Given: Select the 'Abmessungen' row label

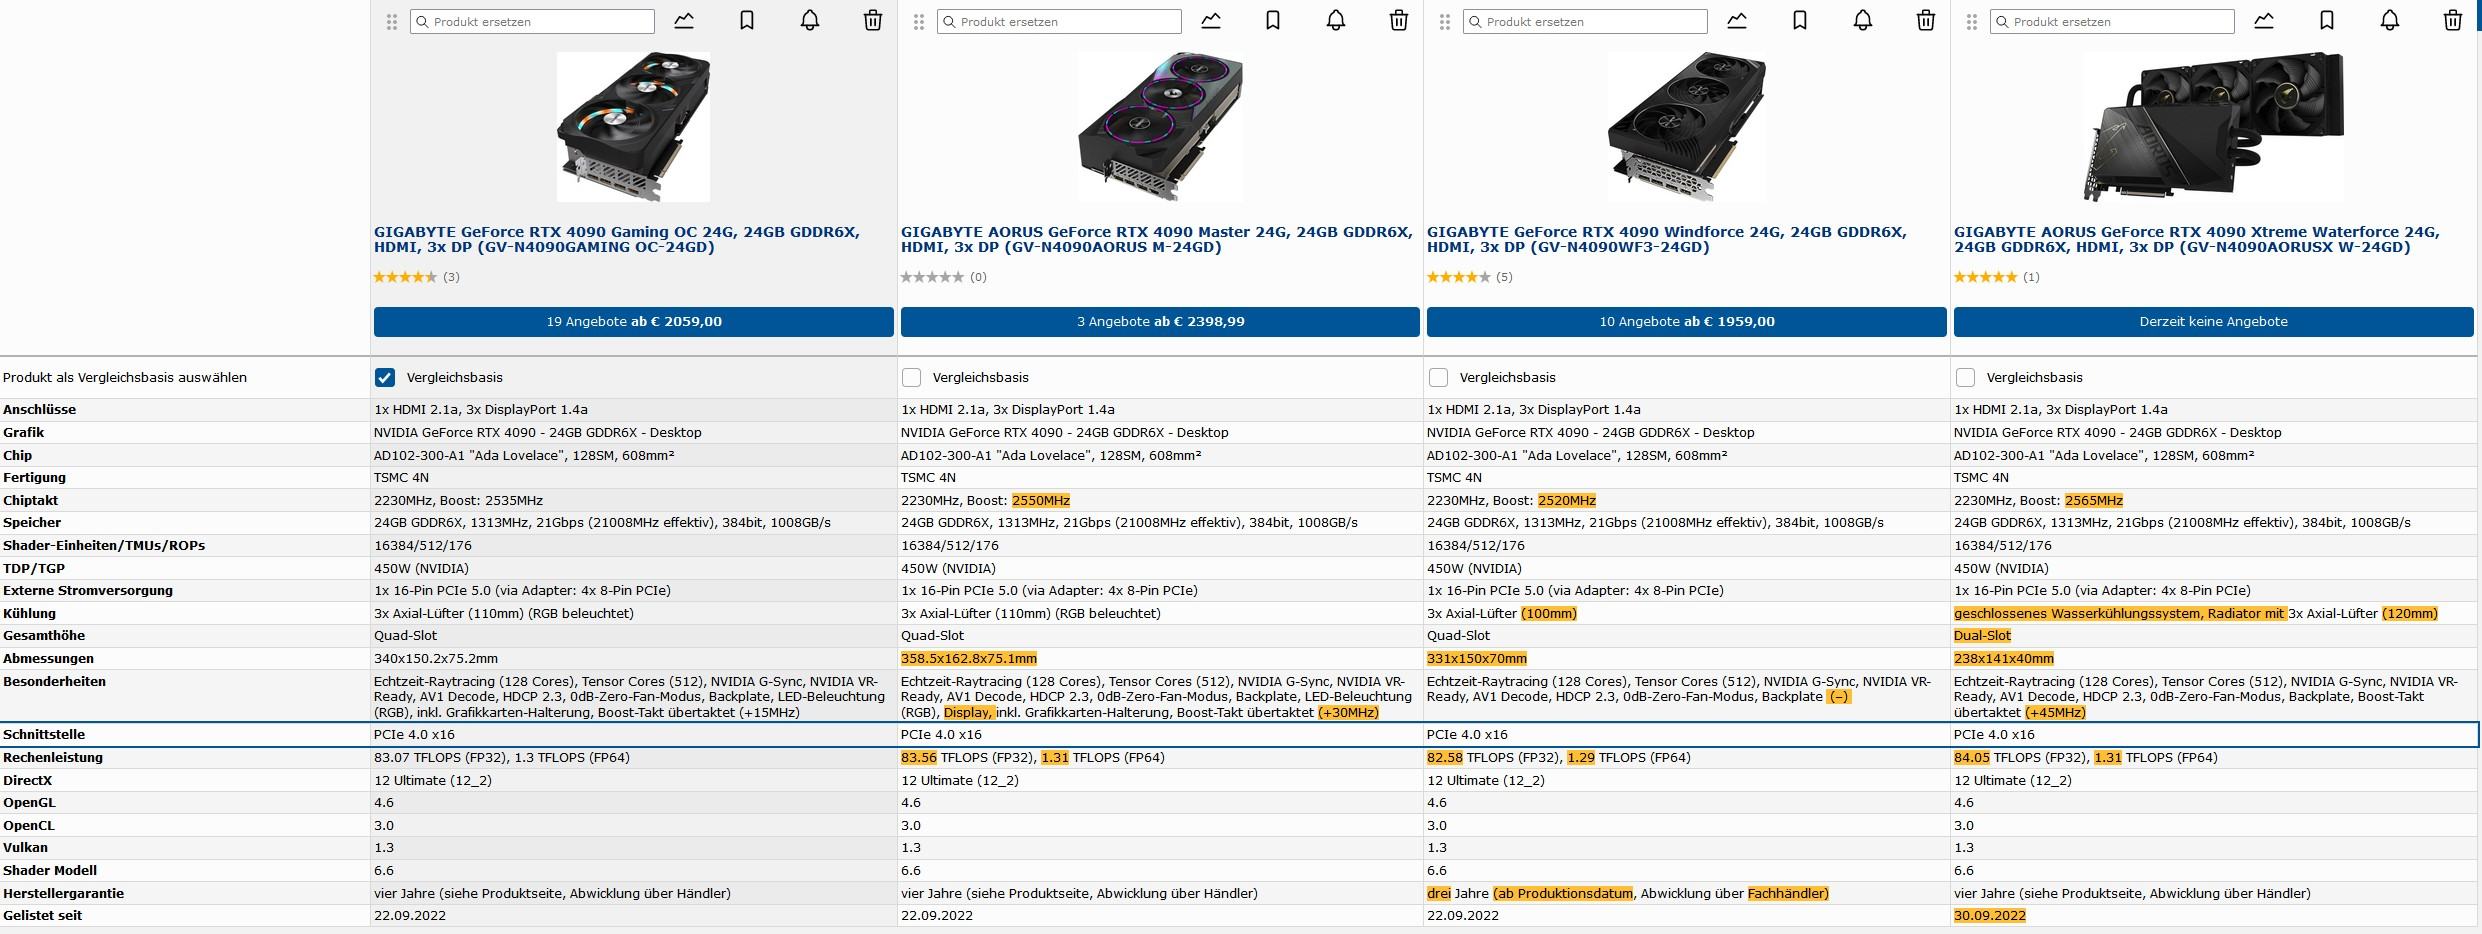Looking at the screenshot, I should pos(49,658).
